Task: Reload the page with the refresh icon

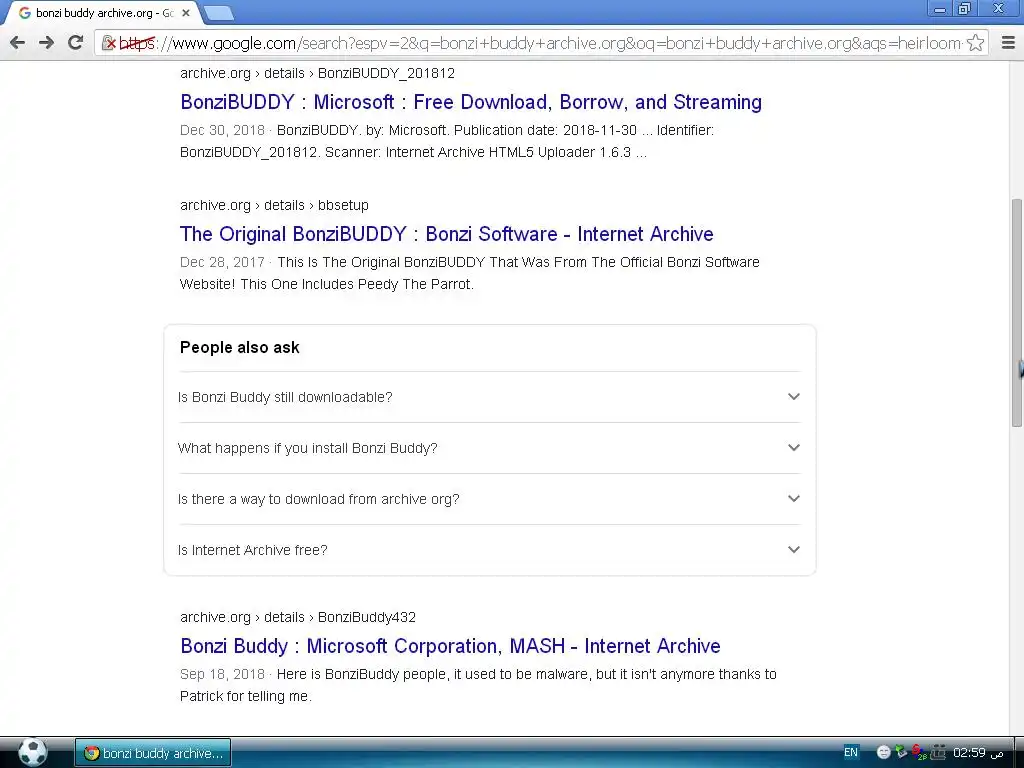Action: pyautogui.click(x=76, y=43)
